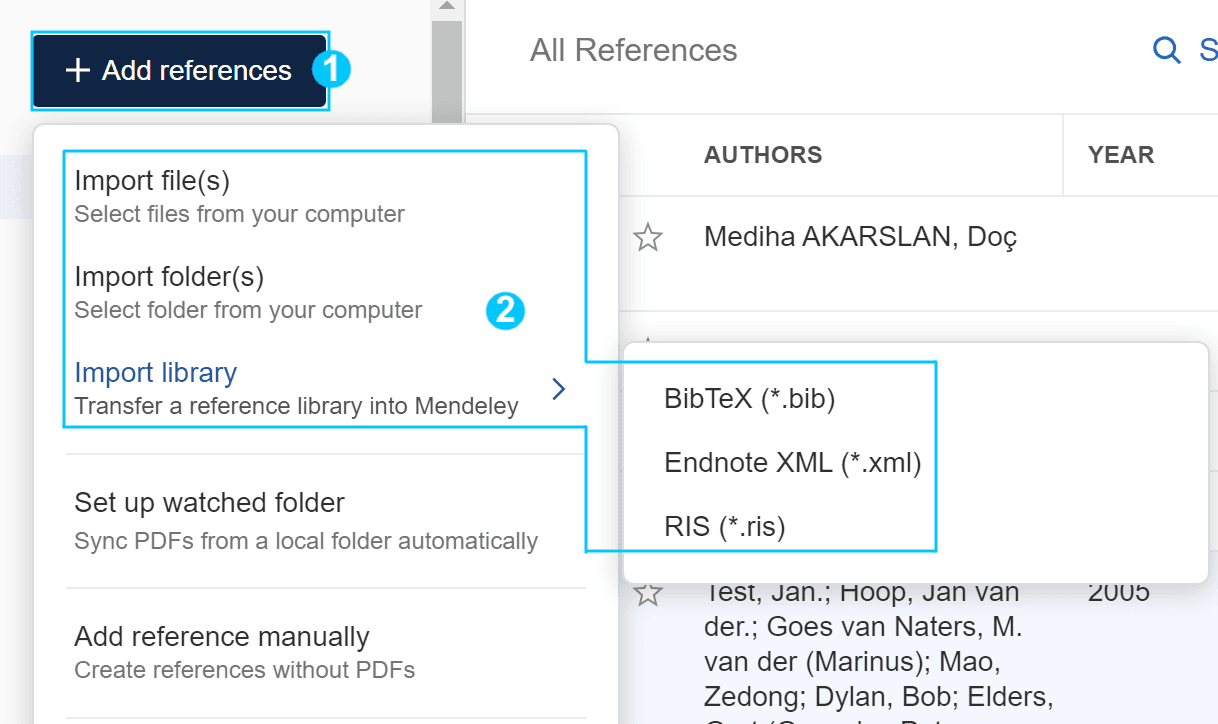
Task: Click the numbered step 1 badge
Action: (x=331, y=70)
